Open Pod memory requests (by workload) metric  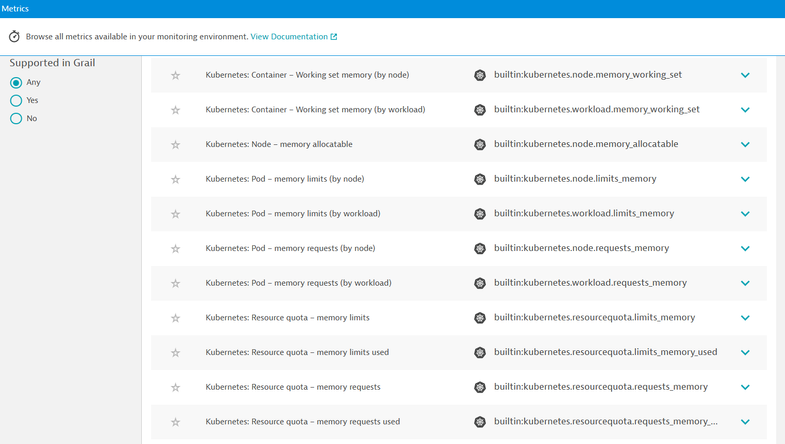coord(298,283)
